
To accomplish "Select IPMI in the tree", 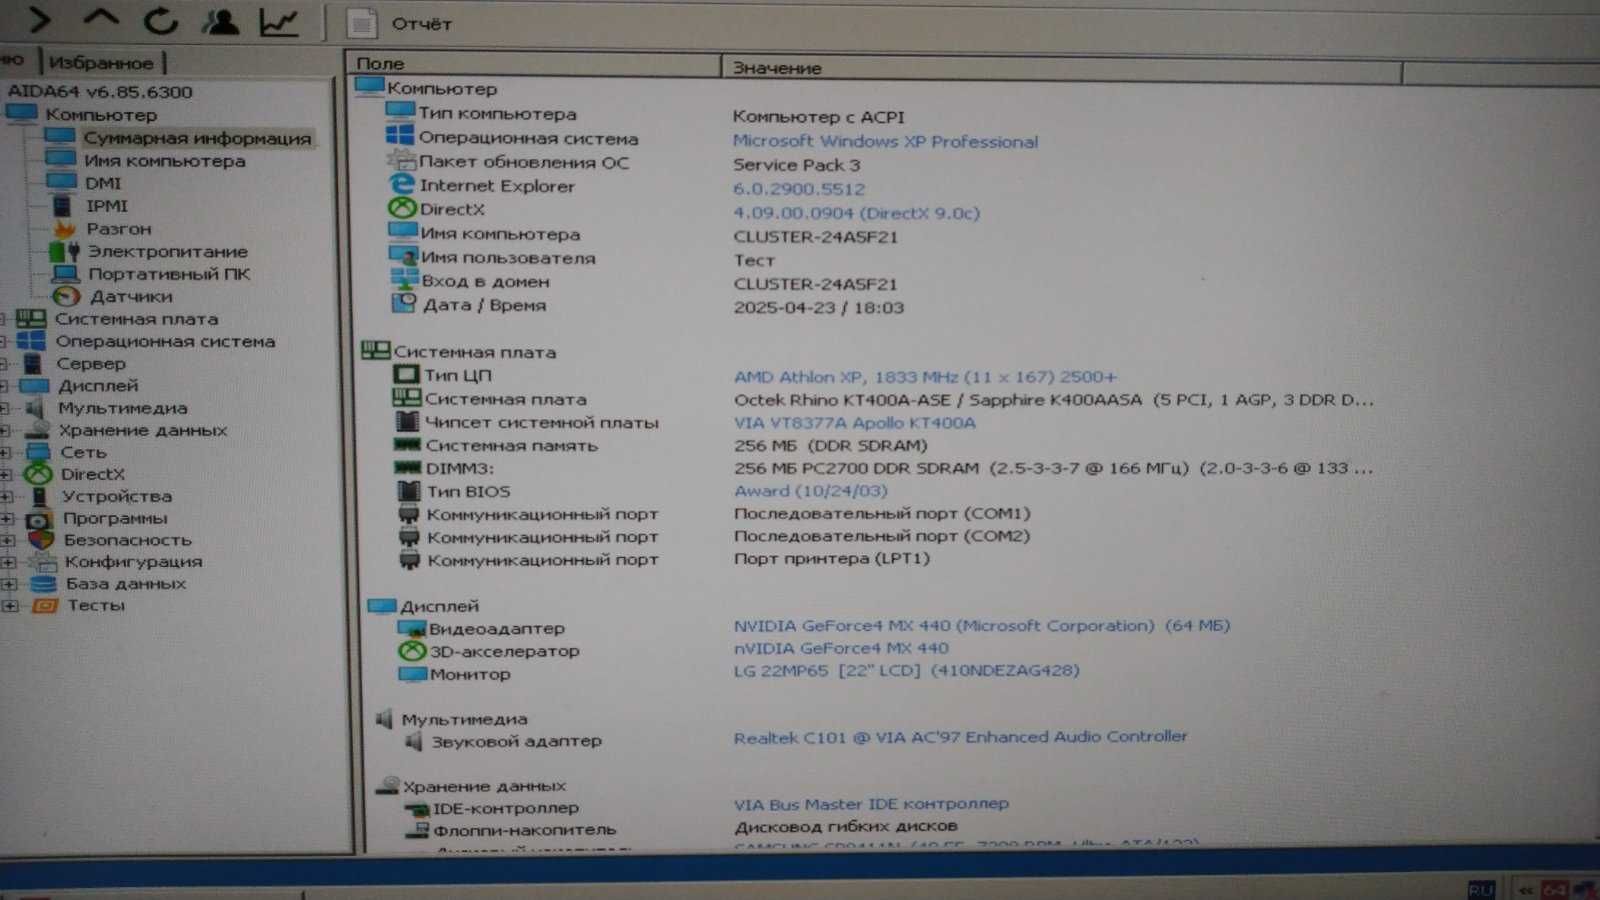I will click(107, 206).
